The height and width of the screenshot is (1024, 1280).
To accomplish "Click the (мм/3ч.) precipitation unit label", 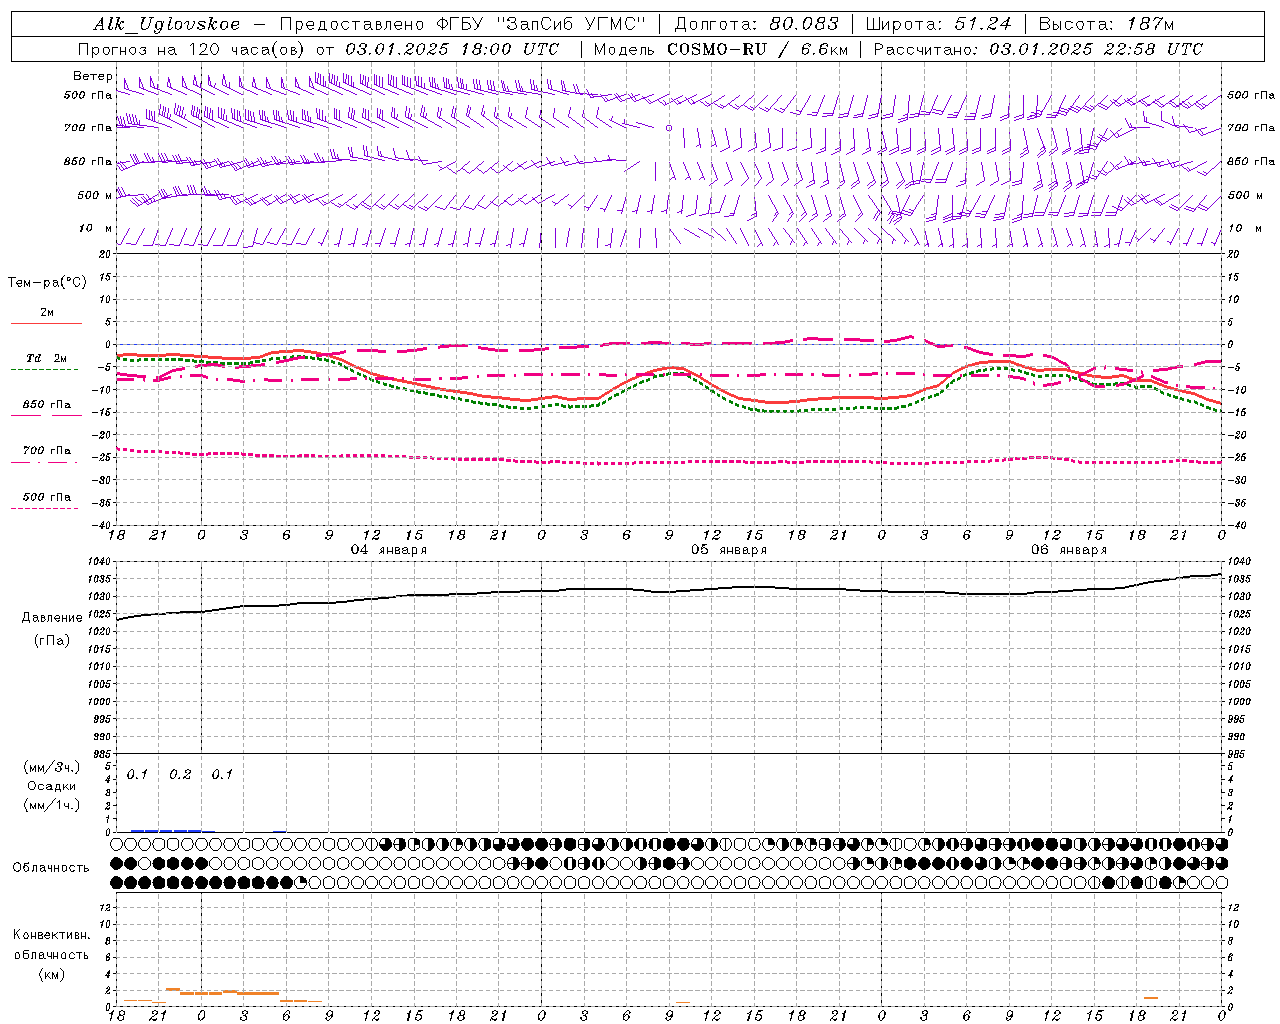I will [52, 768].
